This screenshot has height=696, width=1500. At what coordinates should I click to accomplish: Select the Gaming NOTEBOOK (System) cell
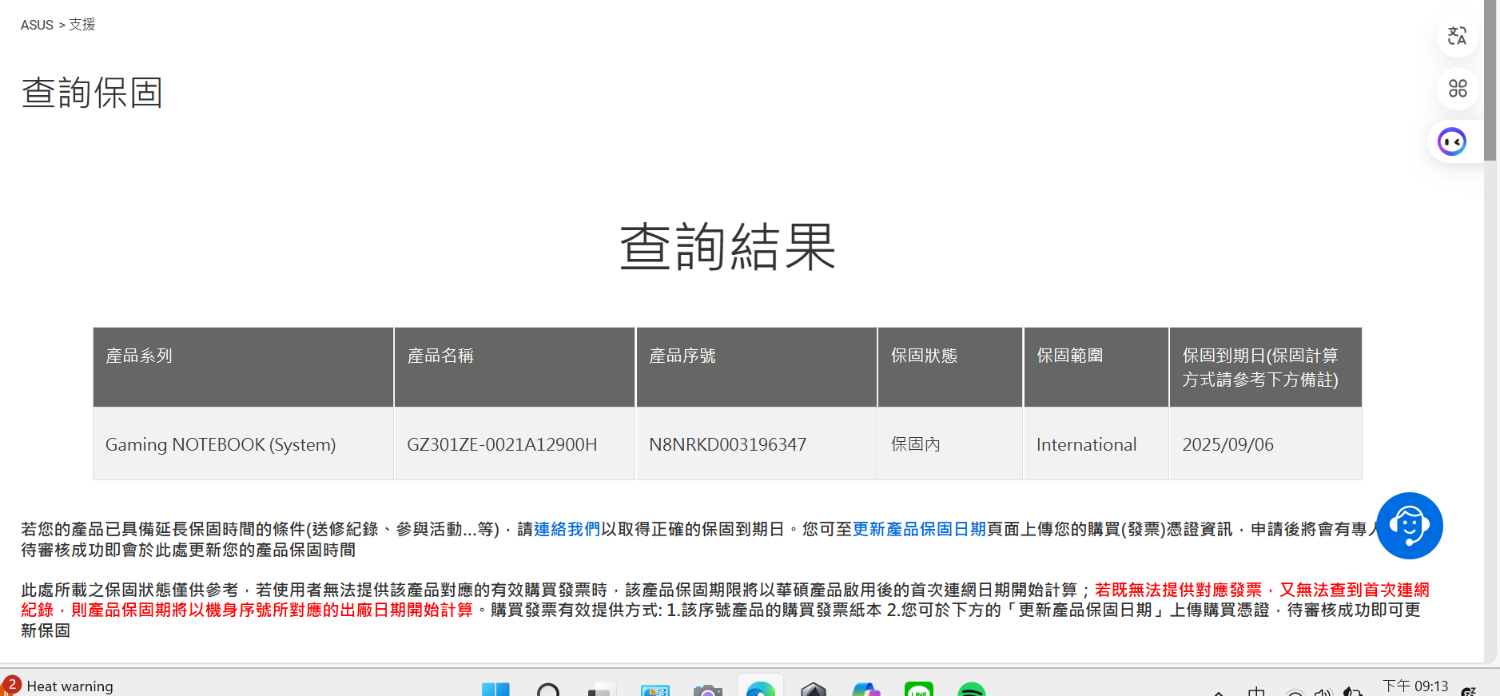coord(243,444)
